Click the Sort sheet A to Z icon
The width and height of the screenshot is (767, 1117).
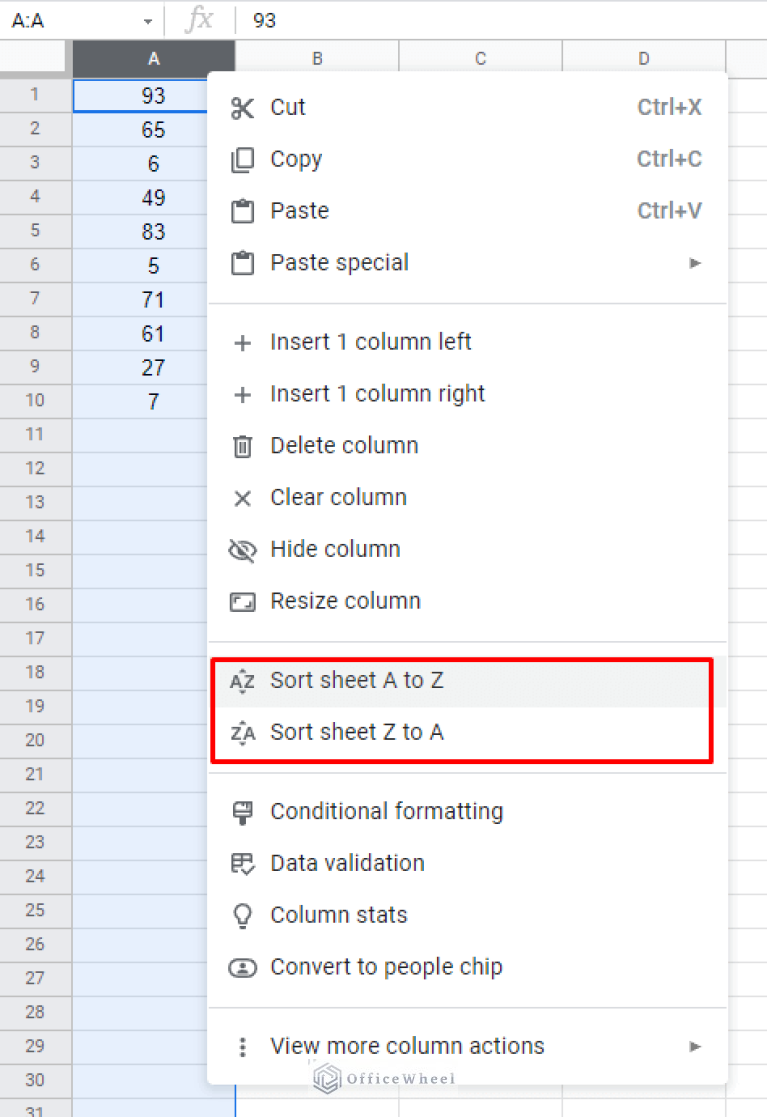click(x=242, y=682)
